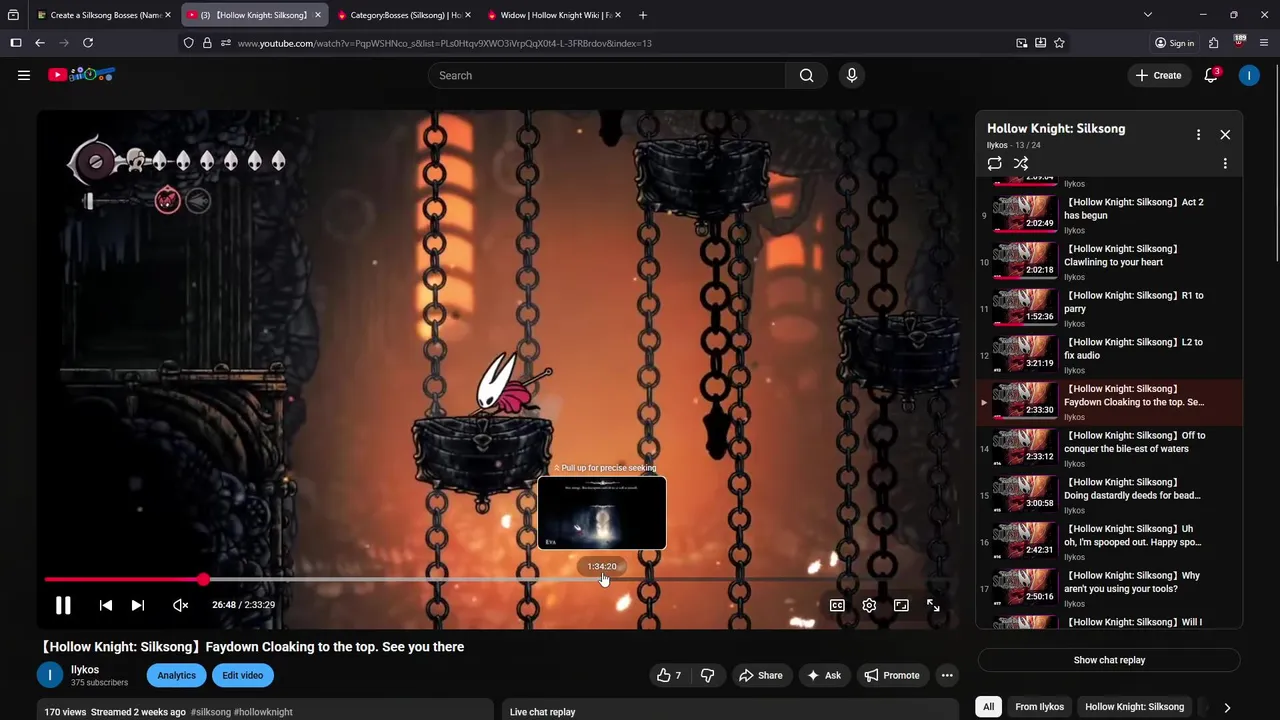This screenshot has height=720, width=1280.
Task: Open player settings gear
Action: 869,605
